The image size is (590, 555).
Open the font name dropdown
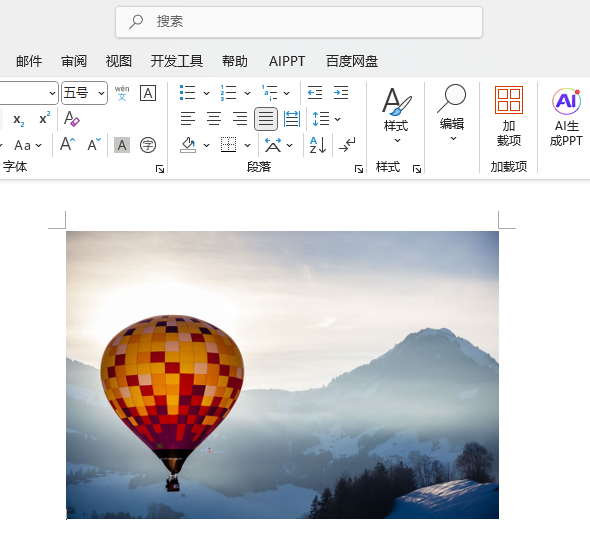[x=52, y=93]
